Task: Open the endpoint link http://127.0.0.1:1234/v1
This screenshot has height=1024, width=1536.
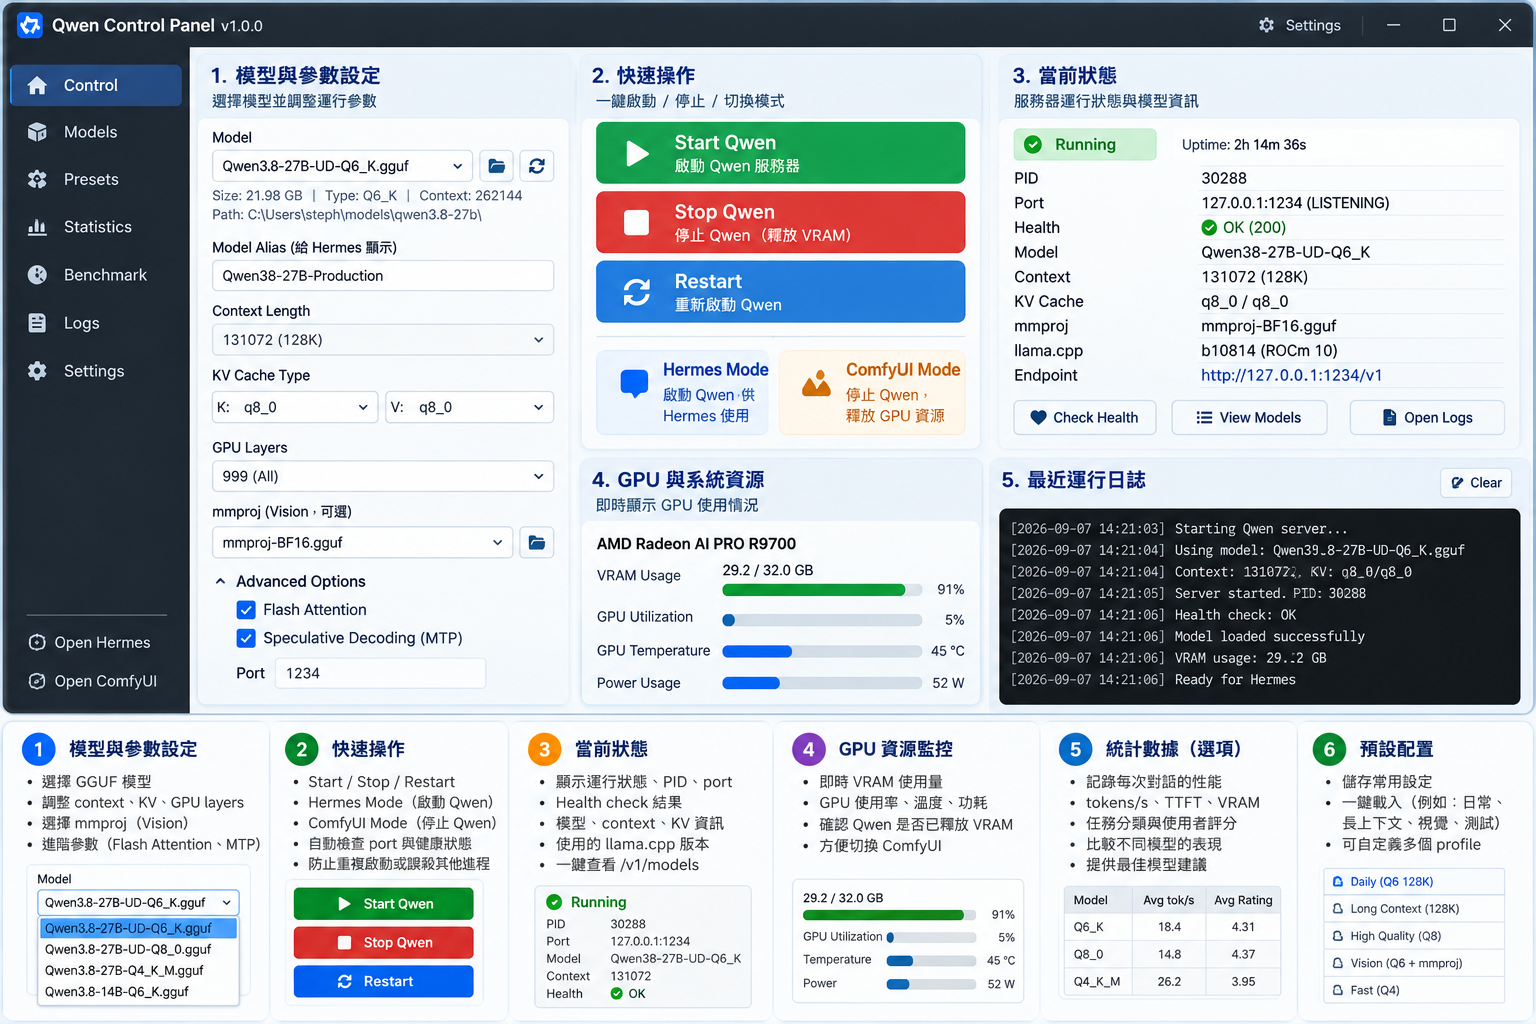Action: (x=1291, y=375)
